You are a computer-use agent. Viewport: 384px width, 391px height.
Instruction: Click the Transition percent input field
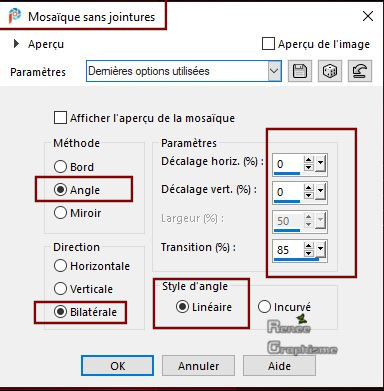tap(288, 249)
